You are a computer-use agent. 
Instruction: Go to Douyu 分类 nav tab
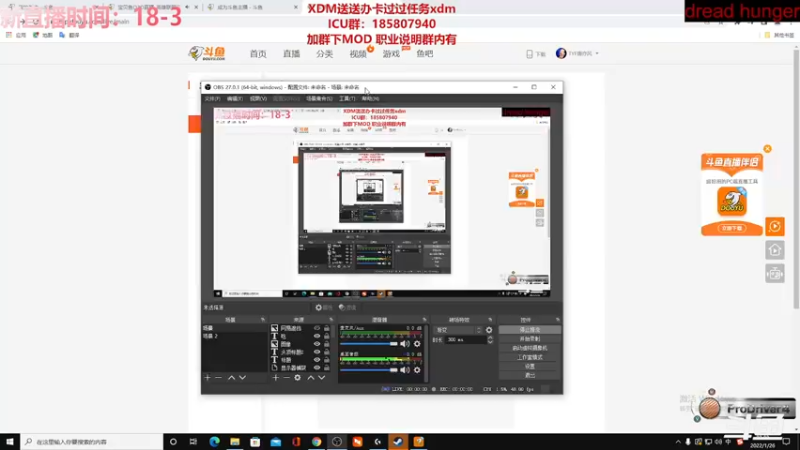[x=324, y=54]
